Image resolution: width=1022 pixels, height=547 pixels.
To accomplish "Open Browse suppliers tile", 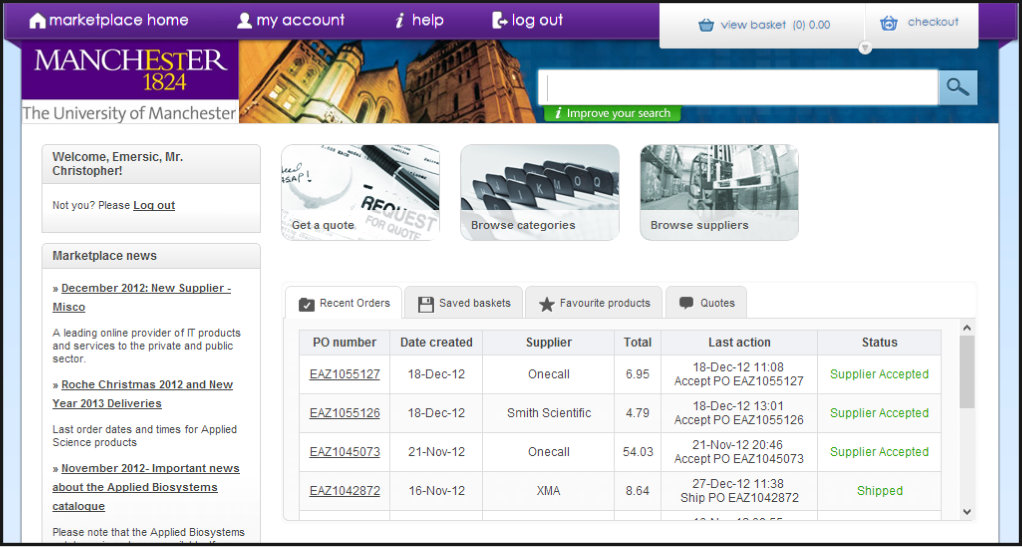I will pyautogui.click(x=719, y=192).
